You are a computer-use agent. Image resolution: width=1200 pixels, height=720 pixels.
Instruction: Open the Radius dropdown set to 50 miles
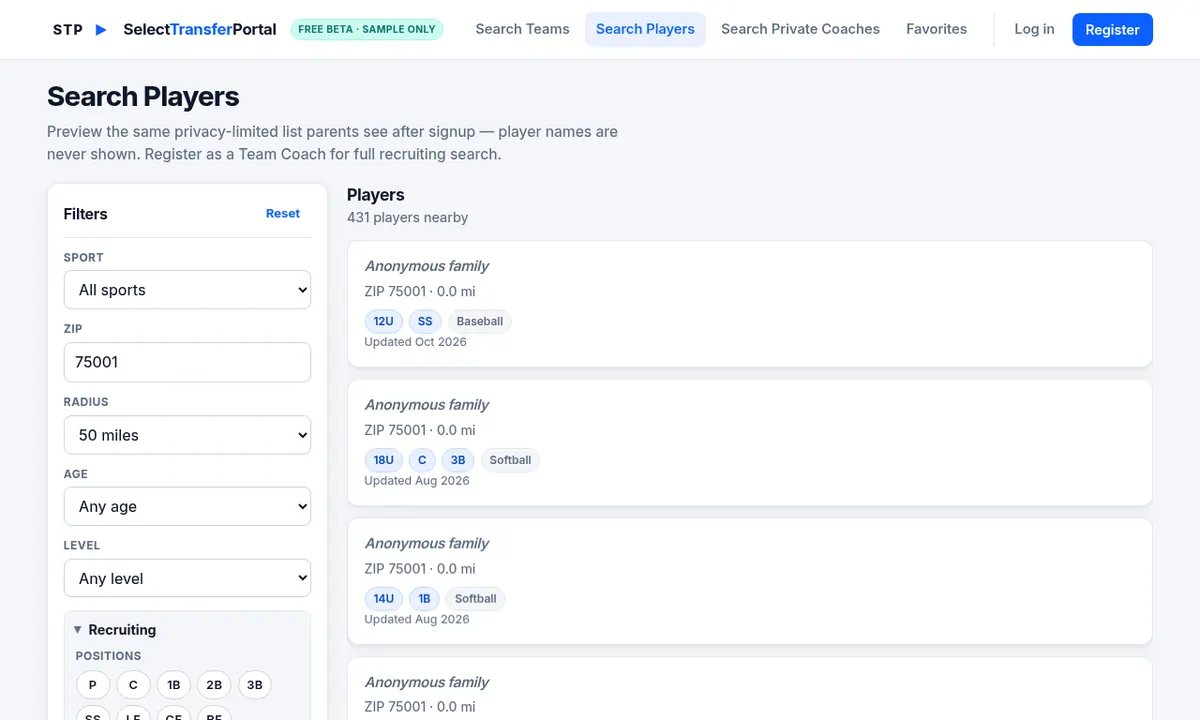click(x=187, y=435)
